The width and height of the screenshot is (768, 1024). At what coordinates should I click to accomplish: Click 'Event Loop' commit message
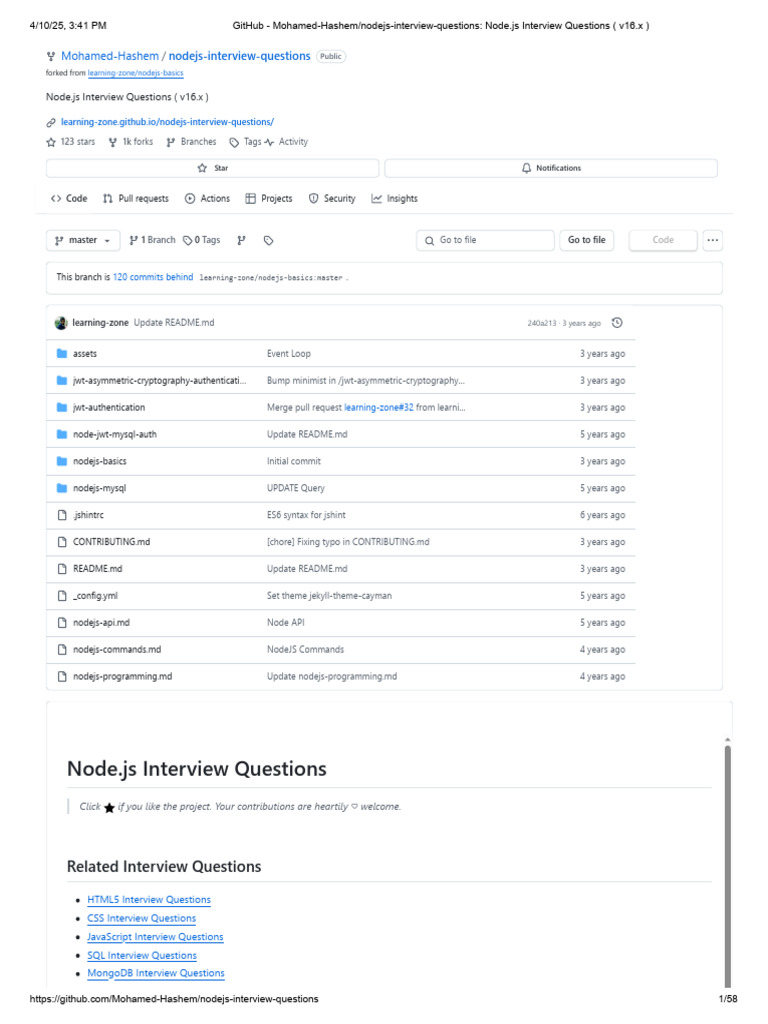tap(289, 354)
